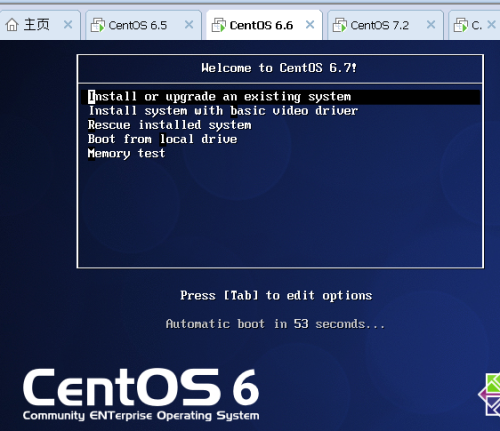Click the Automatic boot countdown text
This screenshot has height=431, width=500.
tap(275, 324)
